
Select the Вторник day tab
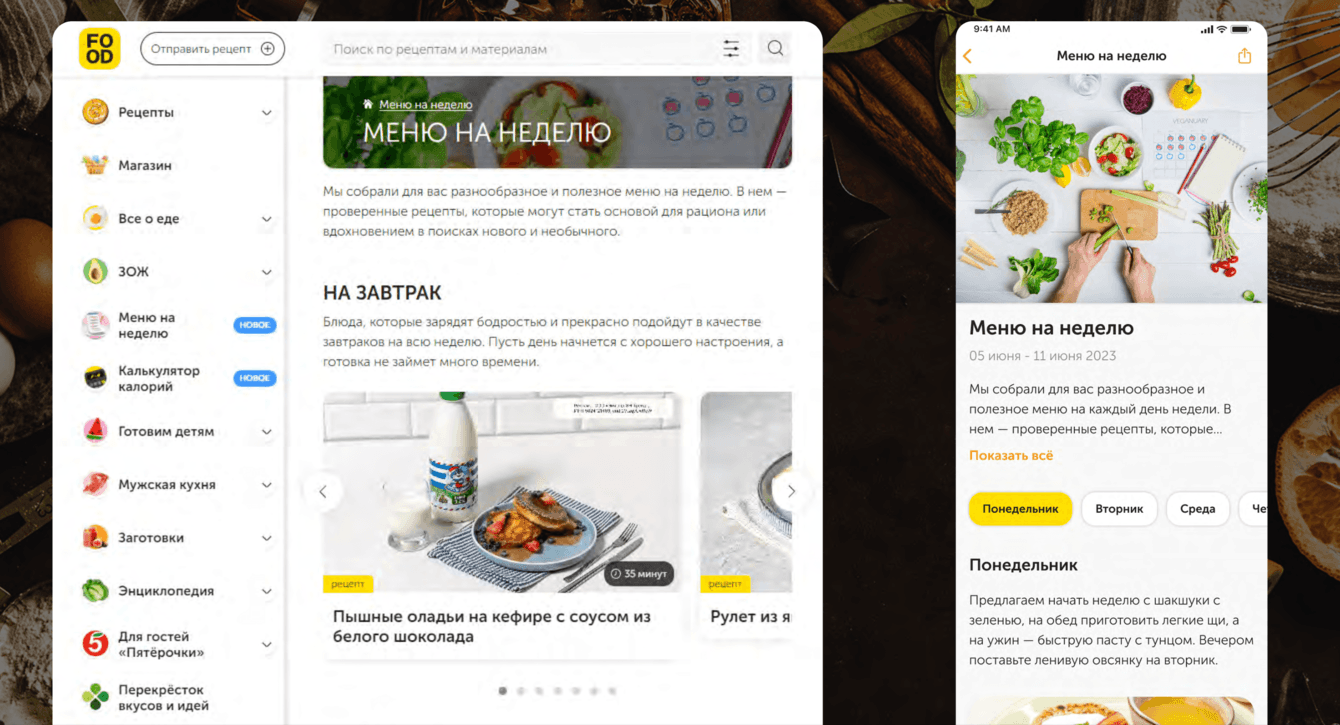[1119, 509]
